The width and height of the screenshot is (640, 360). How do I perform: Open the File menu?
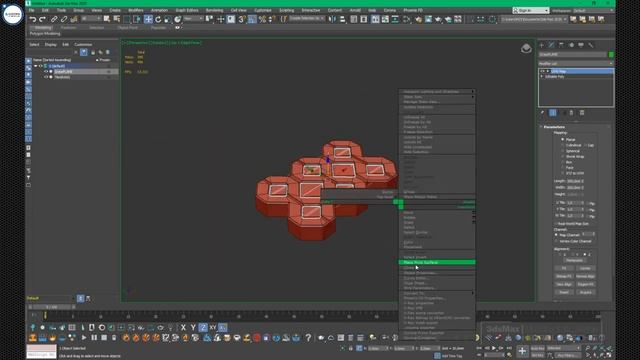click(31, 10)
